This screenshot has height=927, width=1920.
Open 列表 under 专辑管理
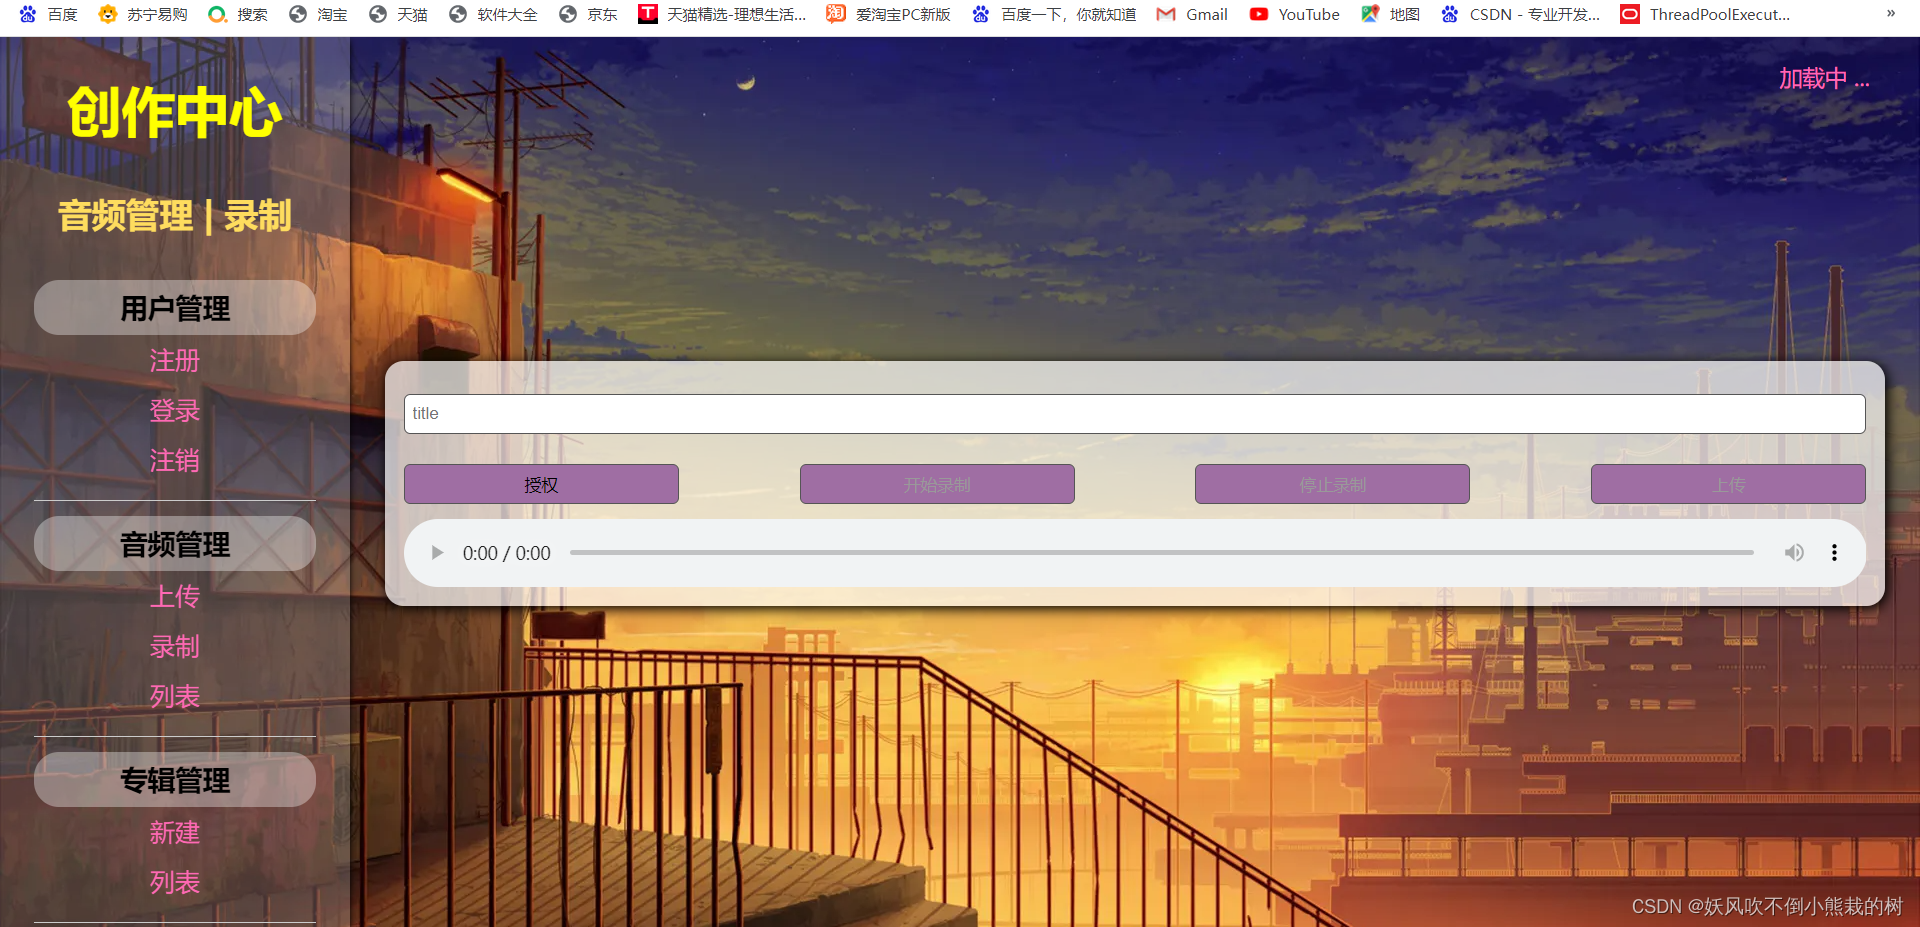point(175,882)
